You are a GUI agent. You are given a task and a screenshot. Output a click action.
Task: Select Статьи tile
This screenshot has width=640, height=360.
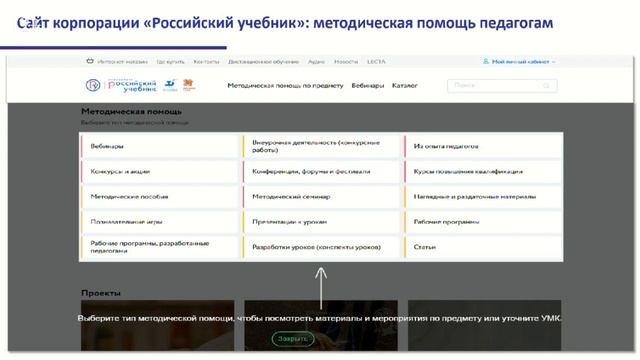pyautogui.click(x=483, y=247)
